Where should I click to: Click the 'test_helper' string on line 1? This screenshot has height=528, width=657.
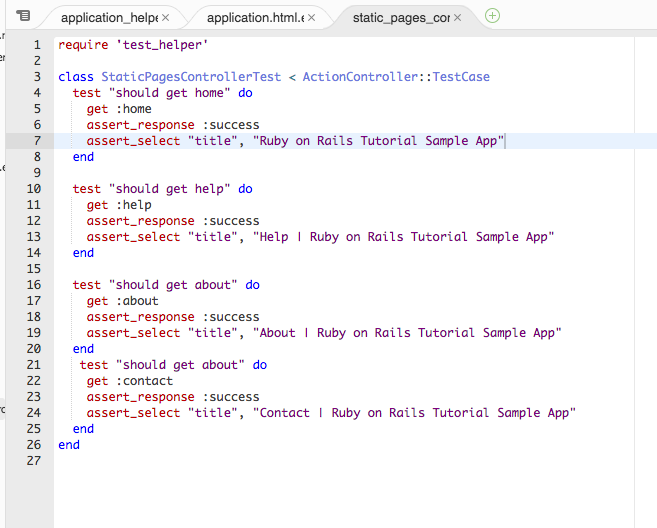pyautogui.click(x=162, y=44)
